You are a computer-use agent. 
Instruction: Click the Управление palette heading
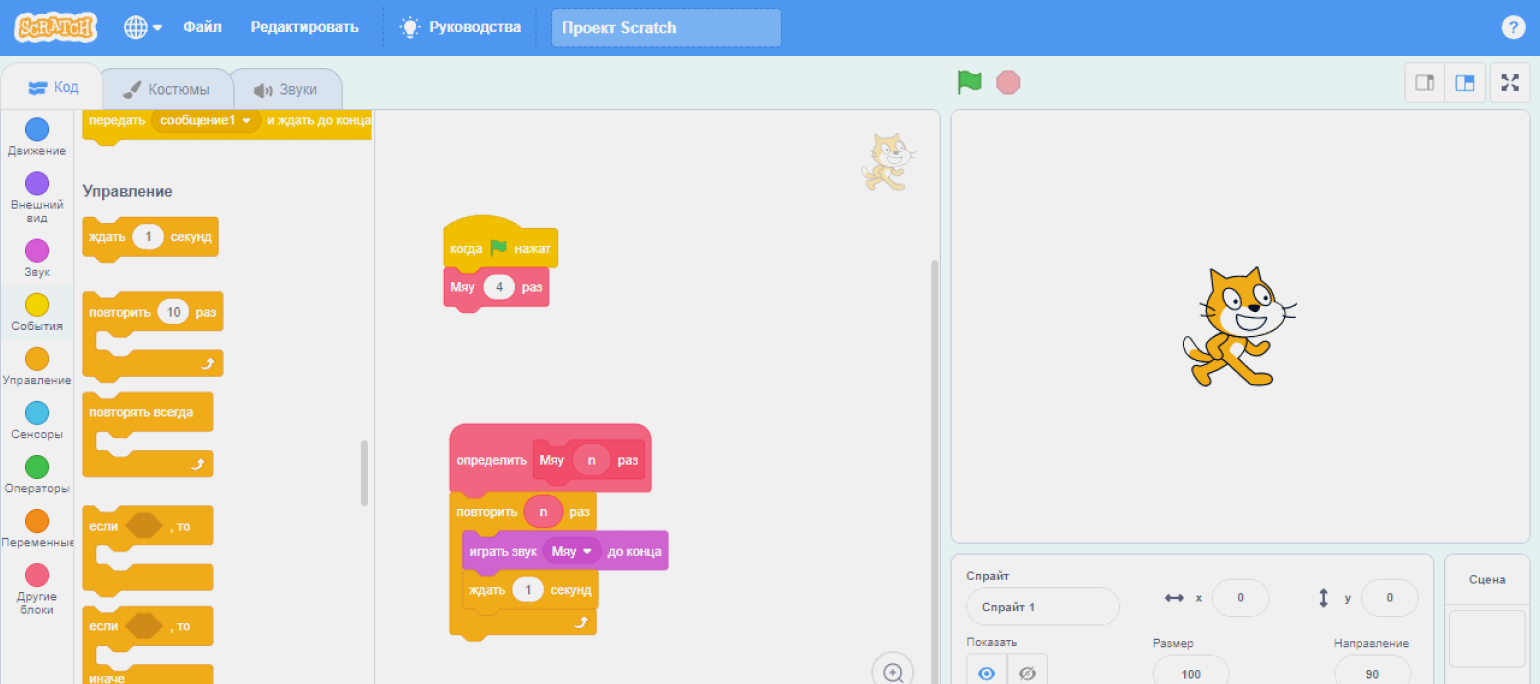coord(127,191)
